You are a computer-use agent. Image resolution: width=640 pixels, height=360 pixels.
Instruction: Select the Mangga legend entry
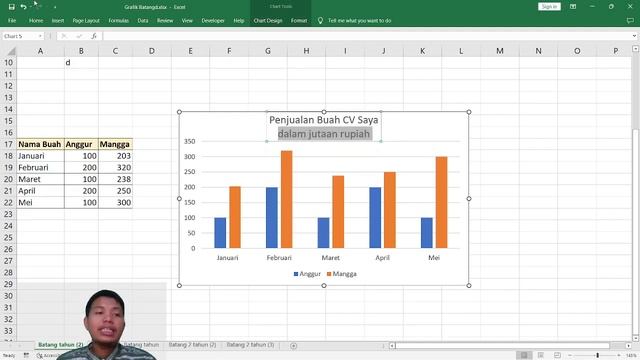(x=342, y=274)
